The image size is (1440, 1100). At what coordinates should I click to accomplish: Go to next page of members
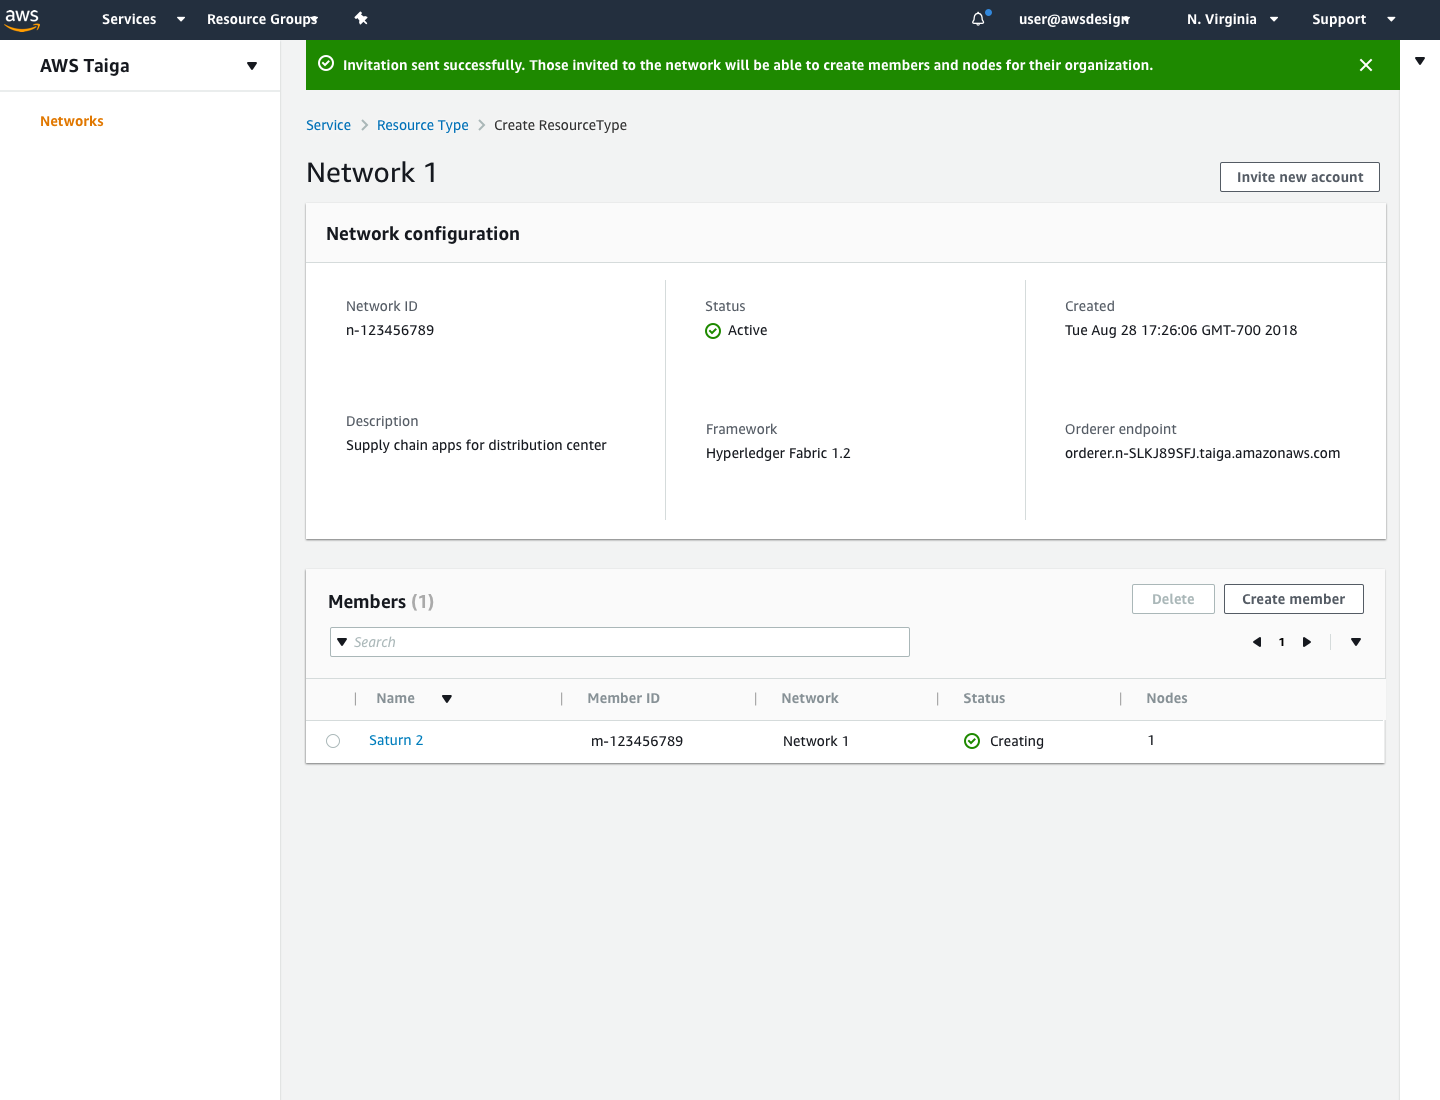click(1307, 642)
